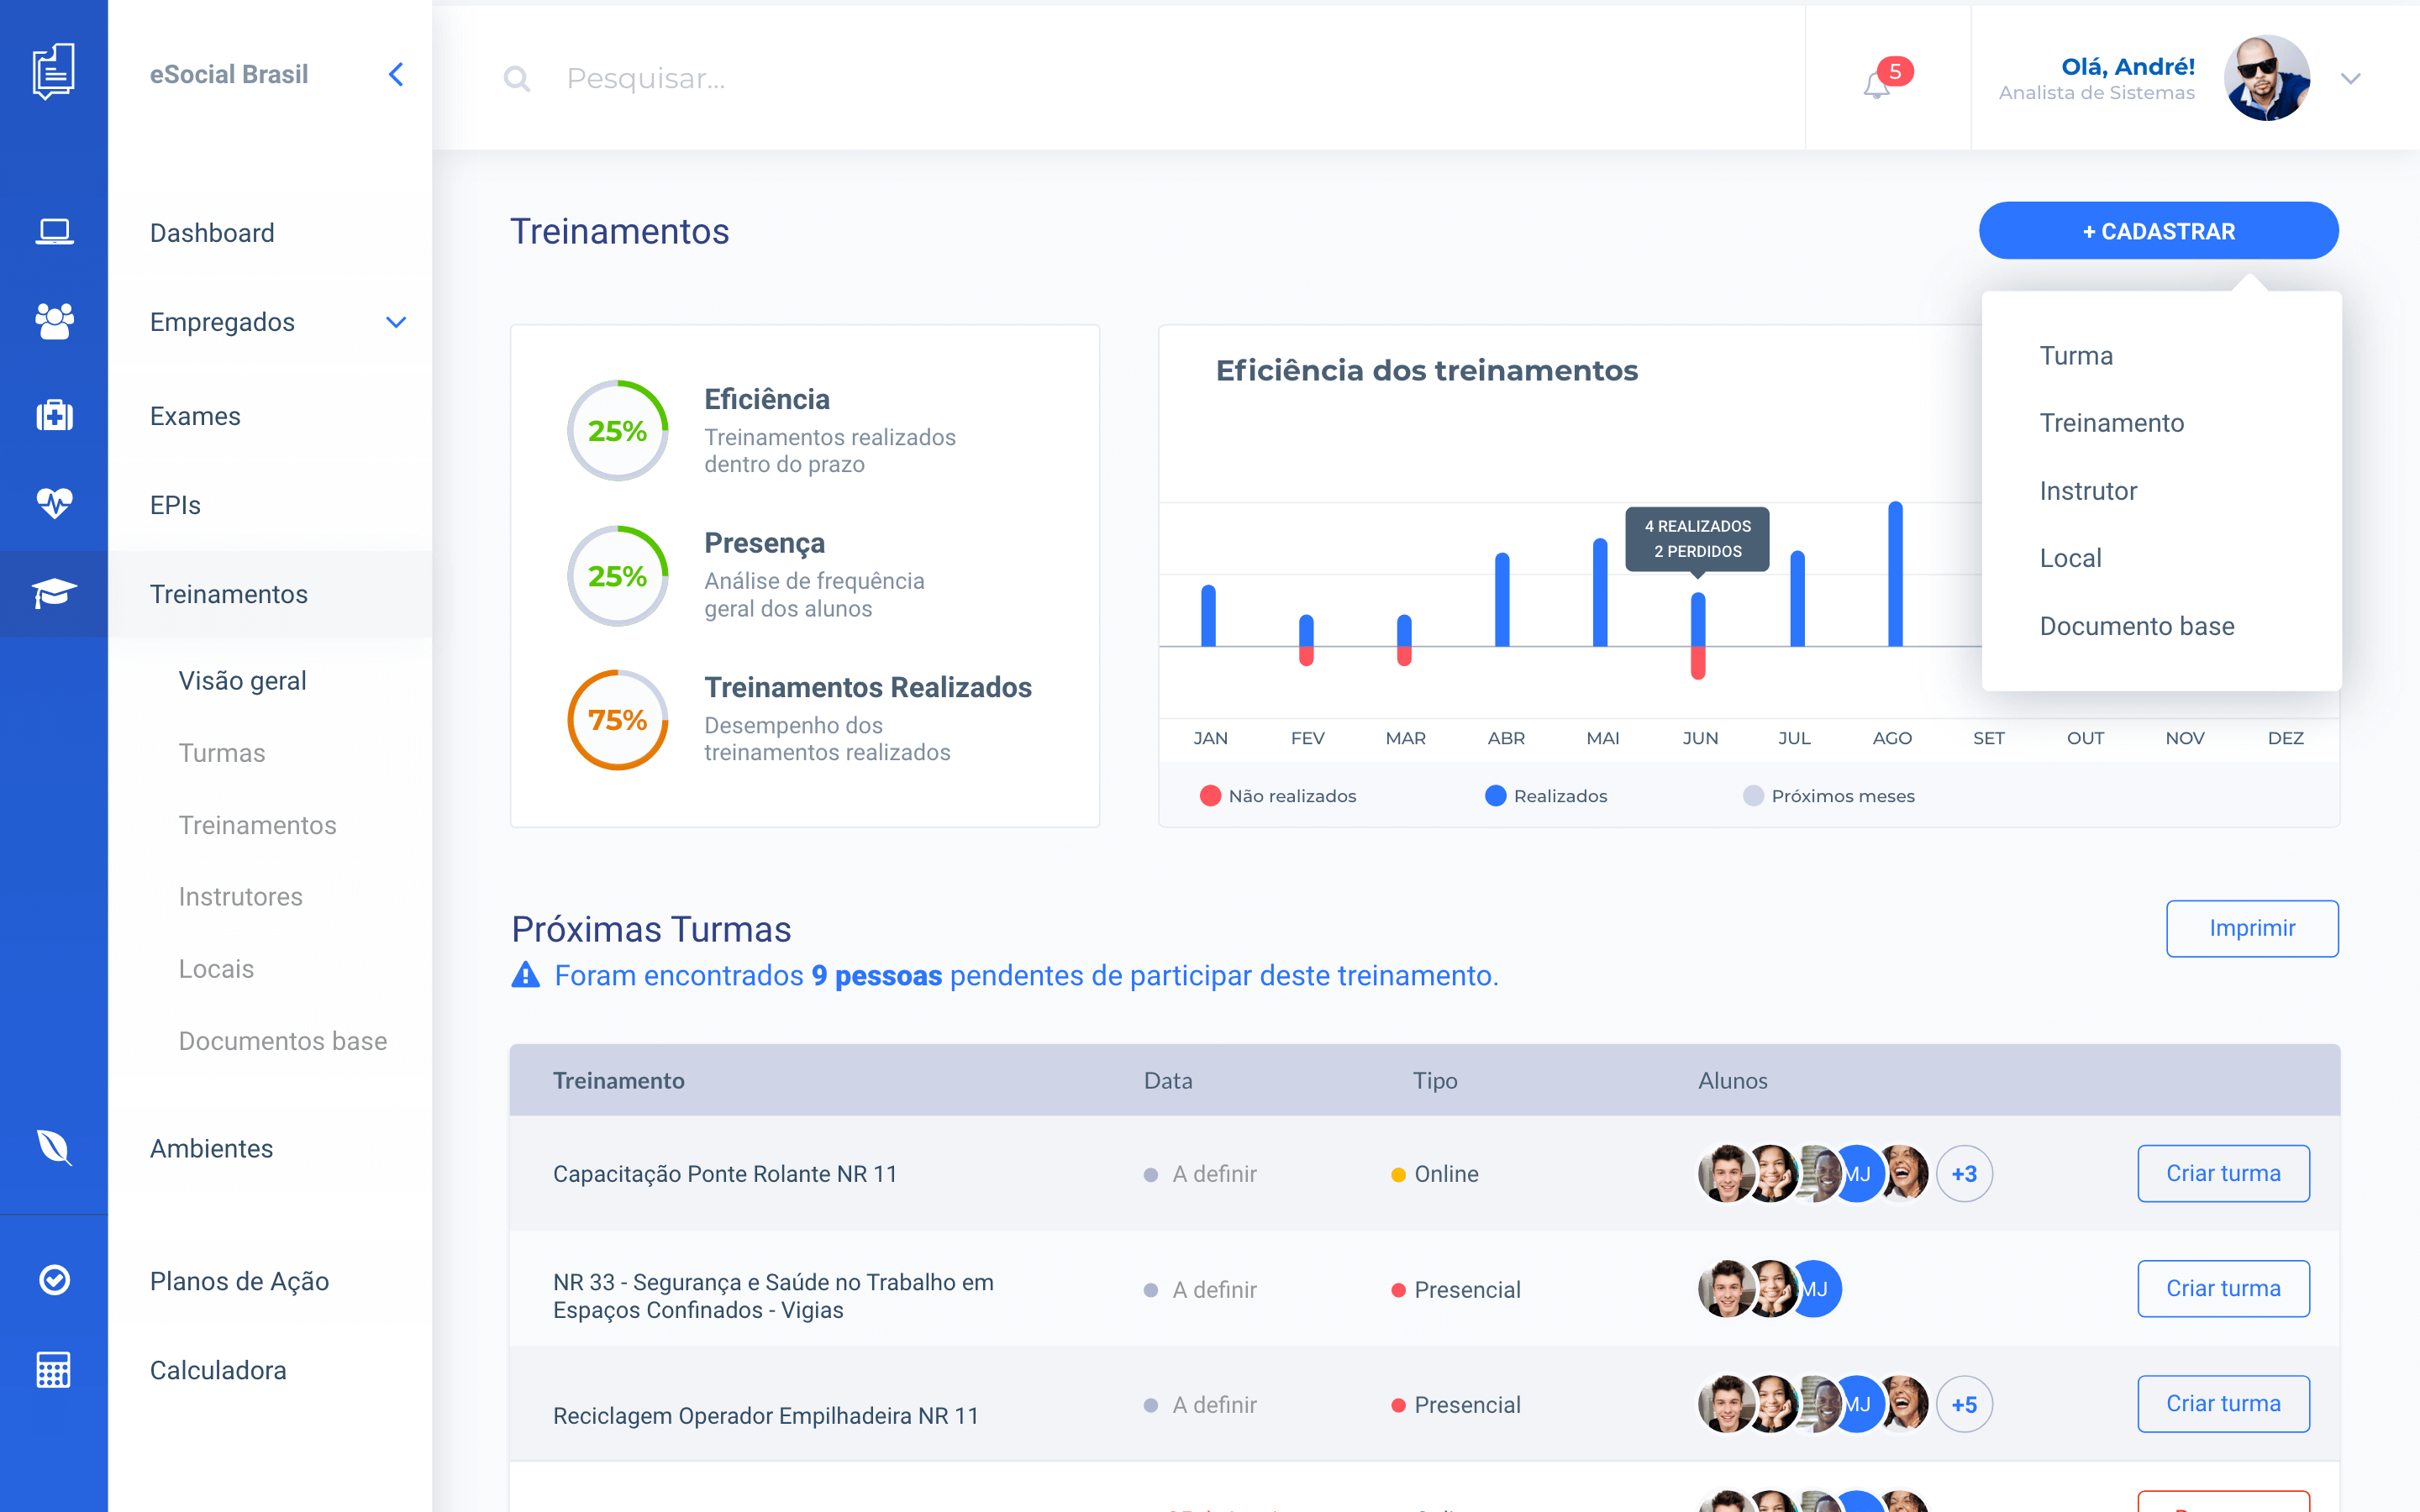Image resolution: width=2420 pixels, height=1512 pixels.
Task: Click the search magnifier icon
Action: [516, 78]
